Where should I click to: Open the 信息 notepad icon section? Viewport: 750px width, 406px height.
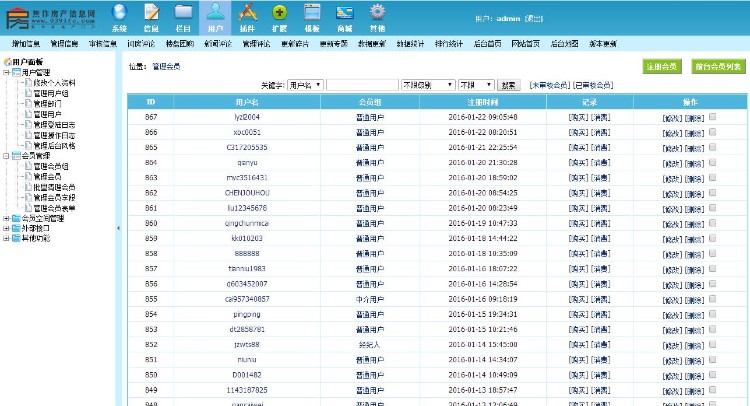151,18
